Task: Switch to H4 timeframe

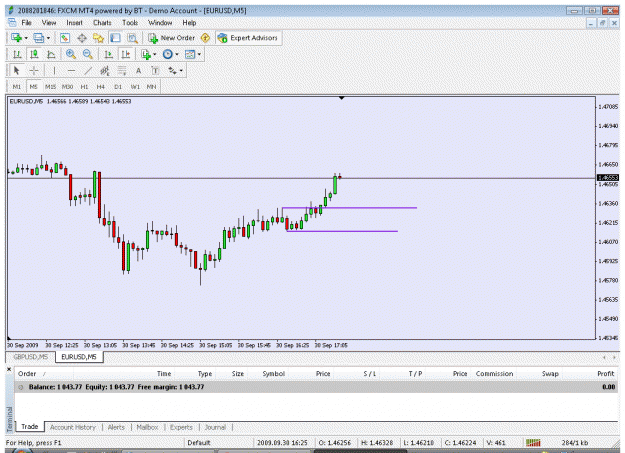Action: coord(101,87)
